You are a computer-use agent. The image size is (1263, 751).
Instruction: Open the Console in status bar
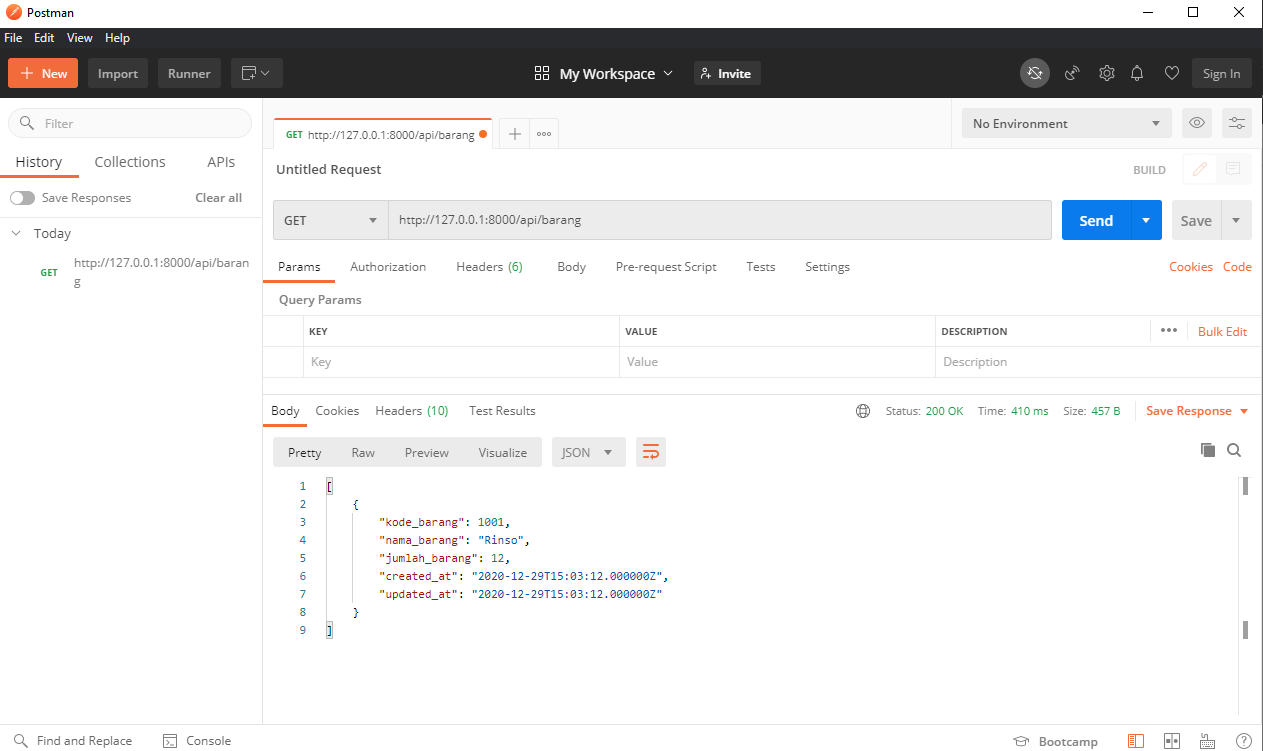pos(197,741)
